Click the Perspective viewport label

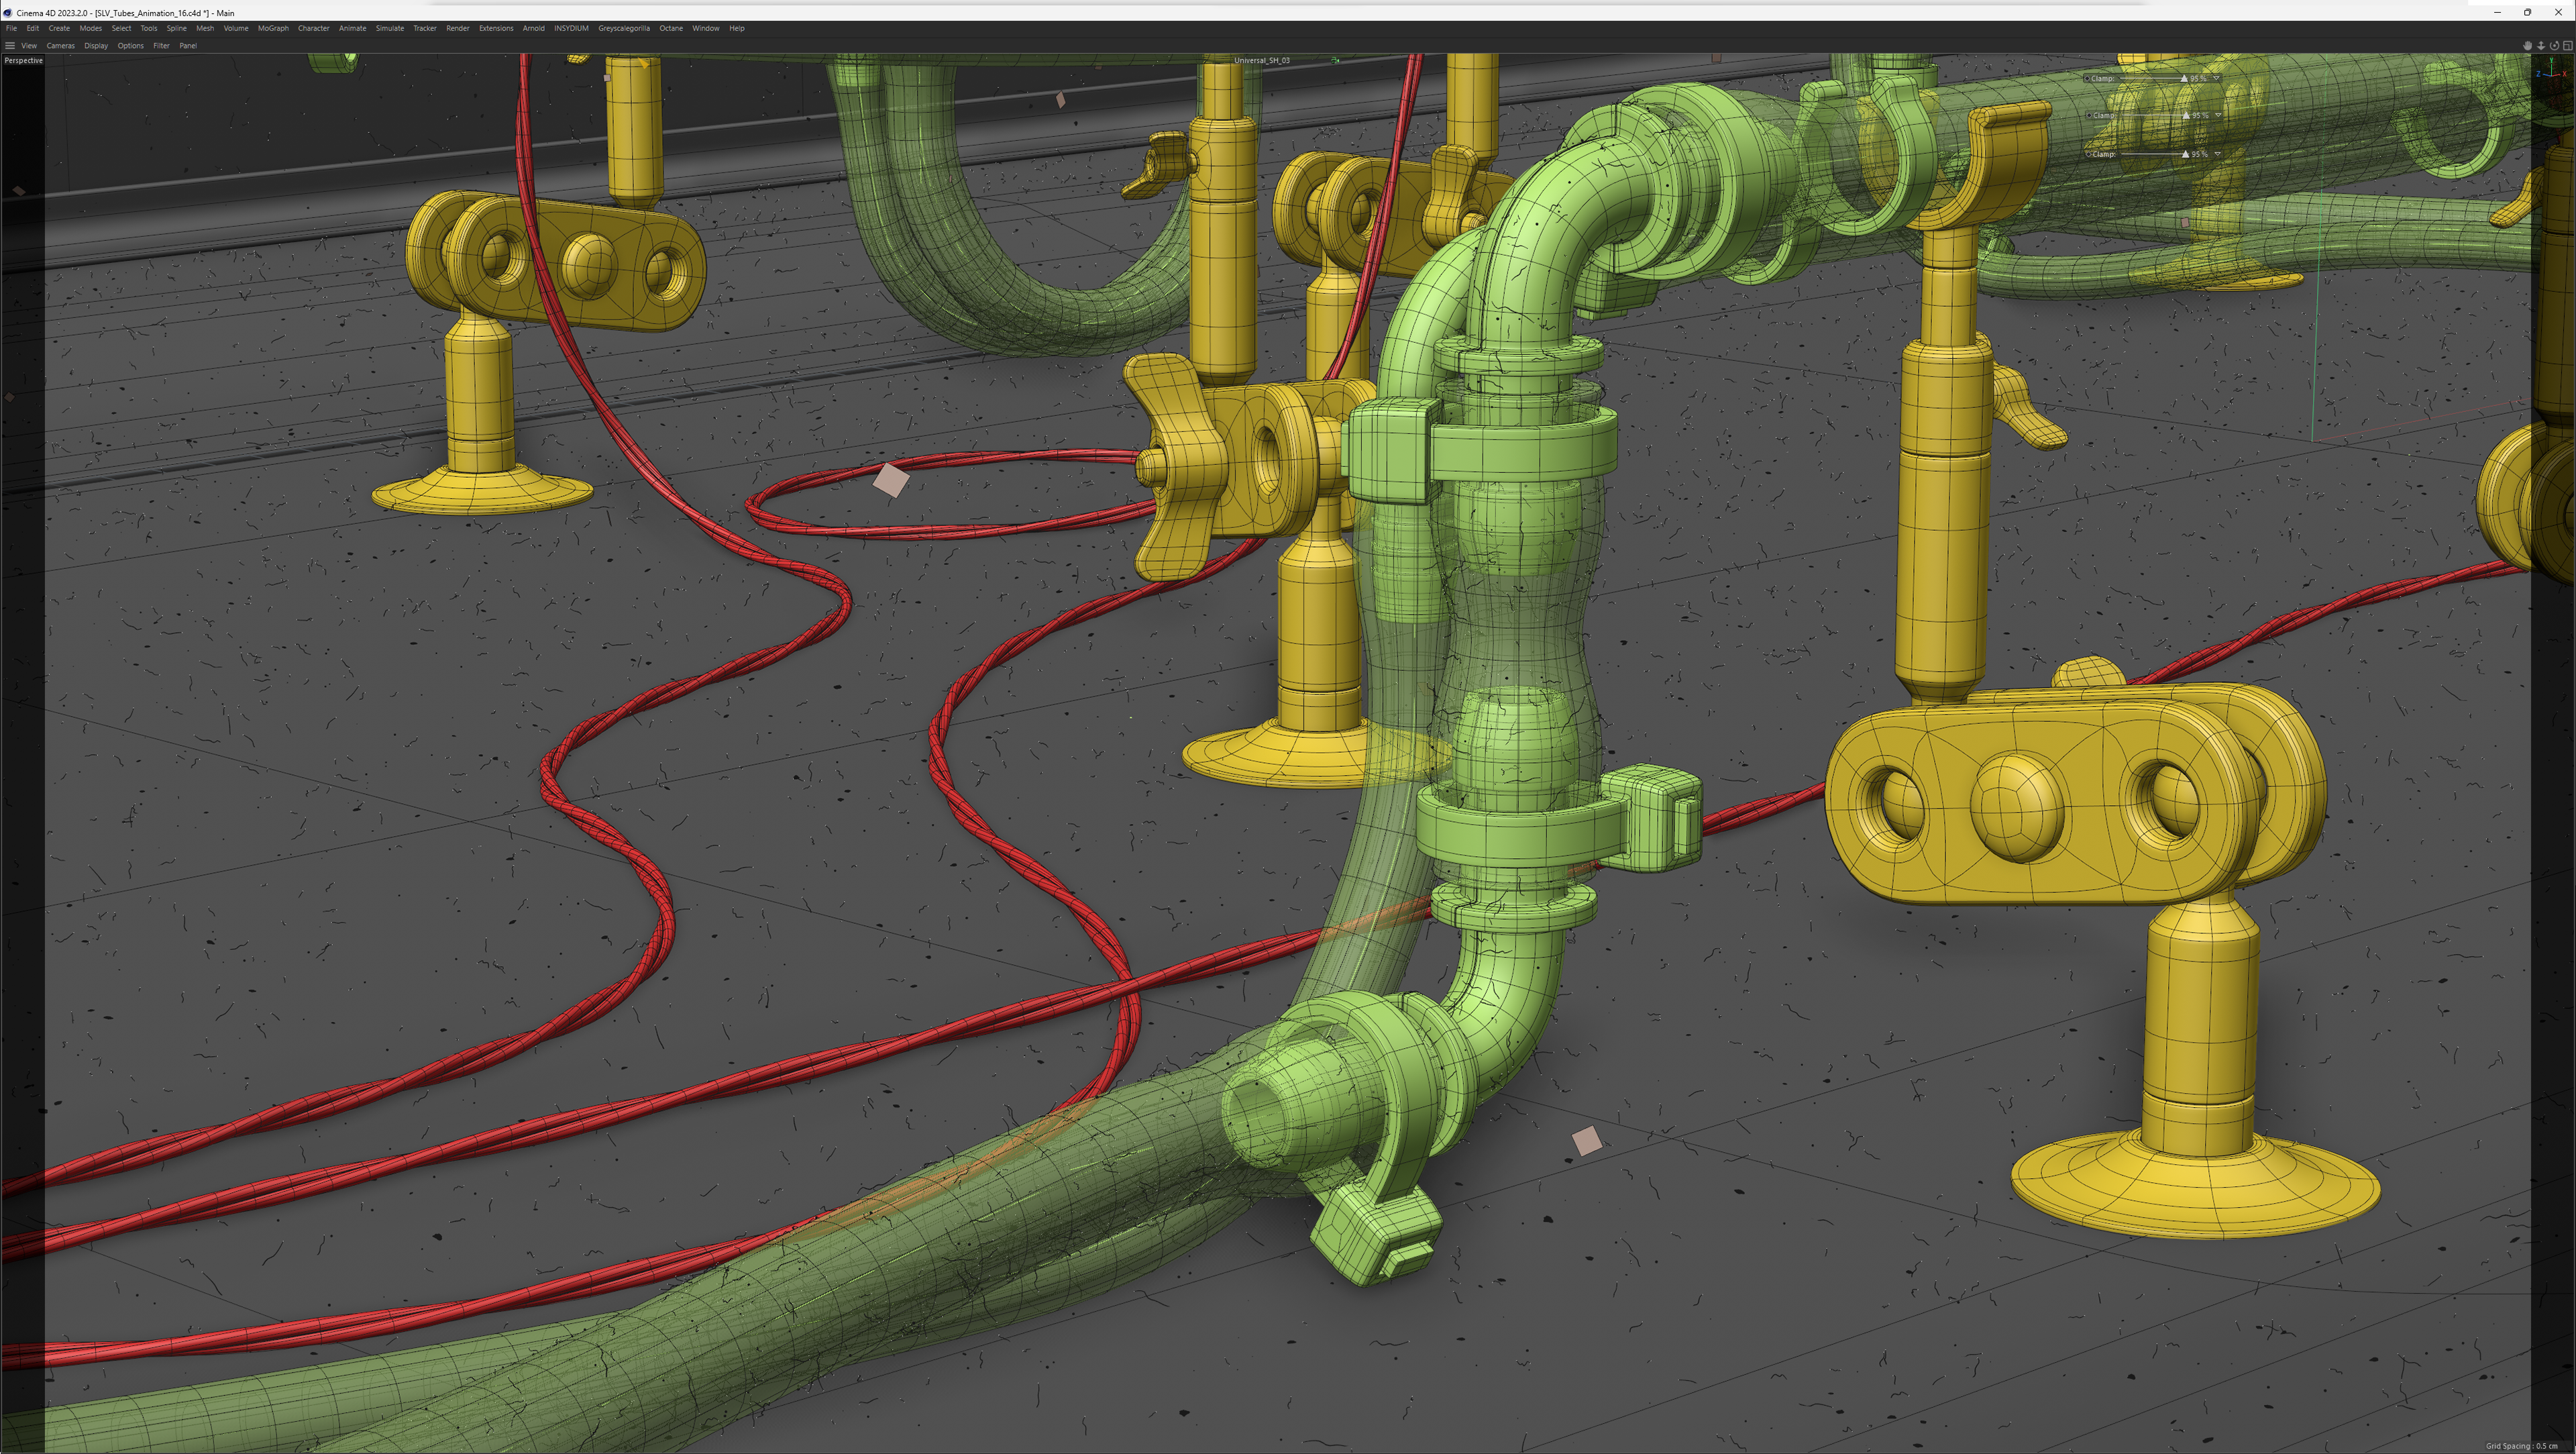[23, 61]
